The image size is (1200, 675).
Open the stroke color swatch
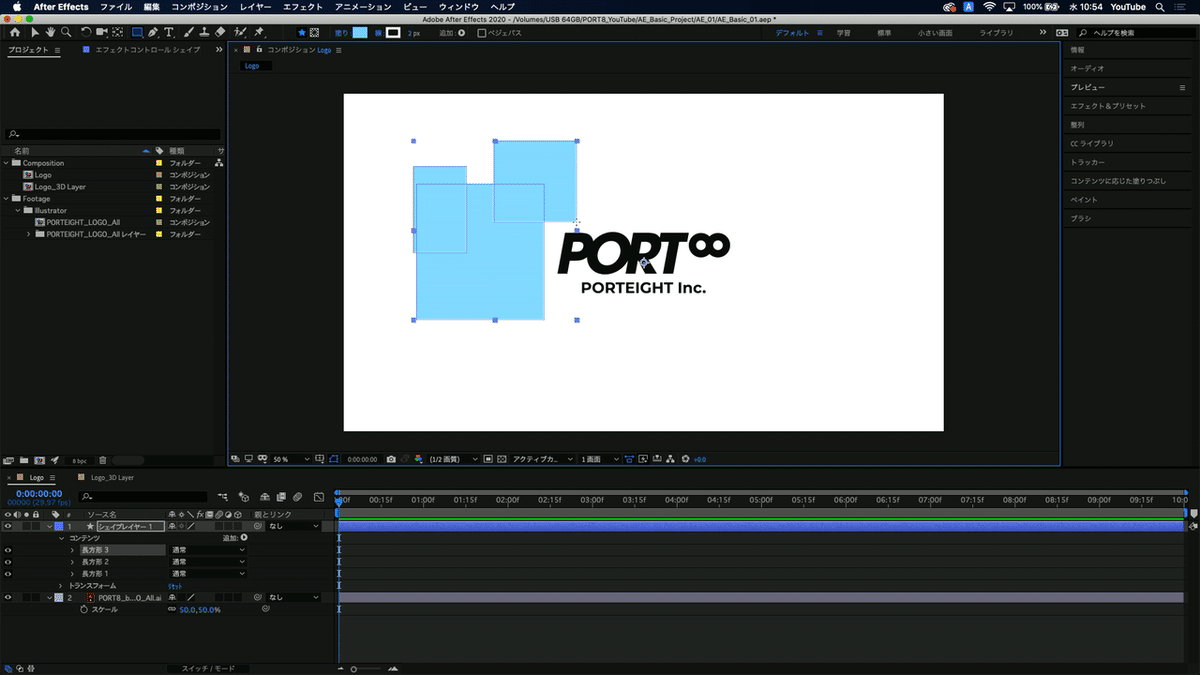pos(393,33)
